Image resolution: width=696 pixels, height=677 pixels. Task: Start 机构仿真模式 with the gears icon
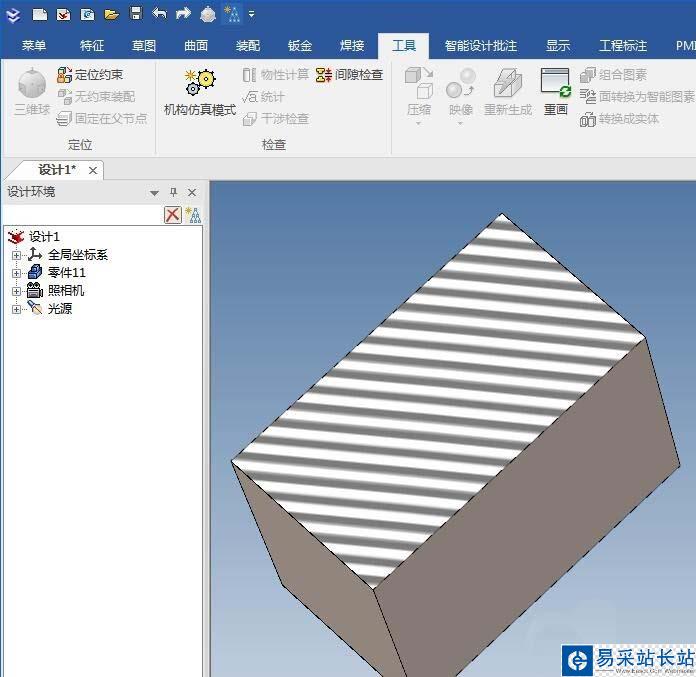pos(200,93)
